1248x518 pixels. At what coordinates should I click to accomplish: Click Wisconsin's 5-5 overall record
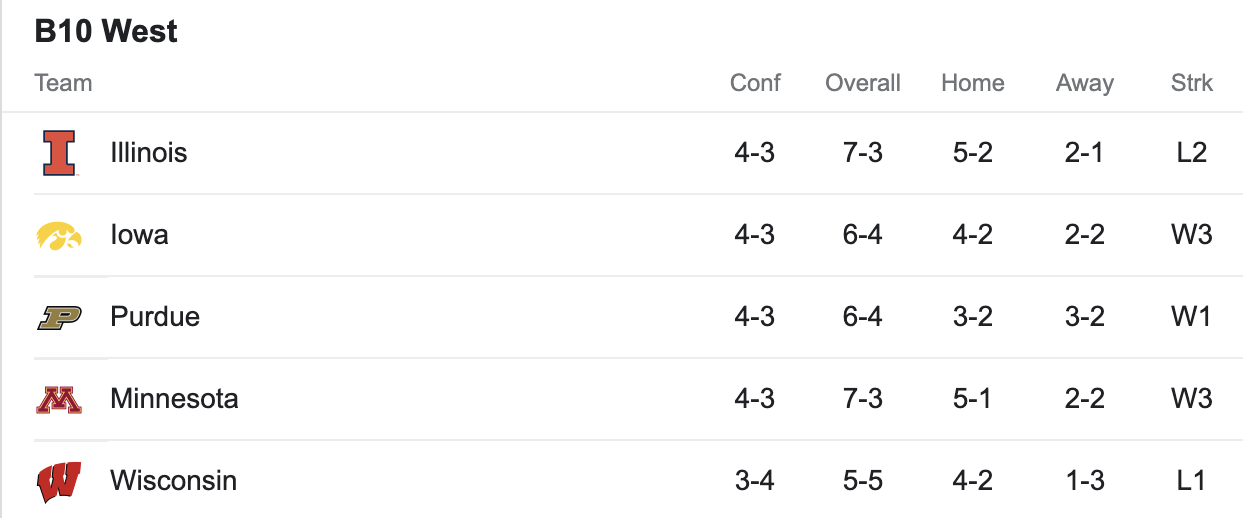pyautogui.click(x=862, y=481)
